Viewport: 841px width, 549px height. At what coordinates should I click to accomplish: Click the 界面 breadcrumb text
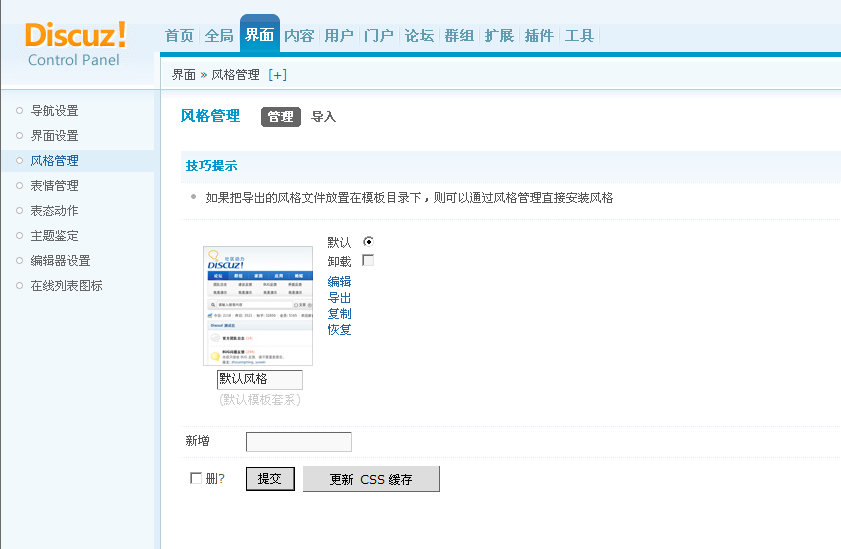184,75
